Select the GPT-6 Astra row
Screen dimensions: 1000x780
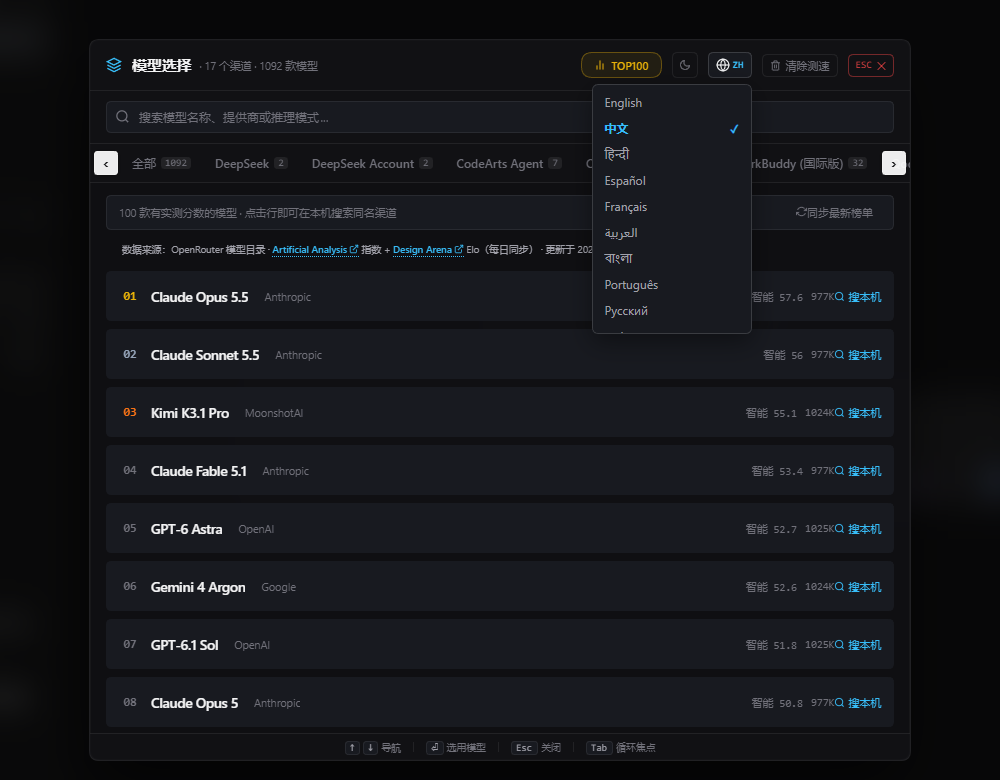click(x=499, y=529)
